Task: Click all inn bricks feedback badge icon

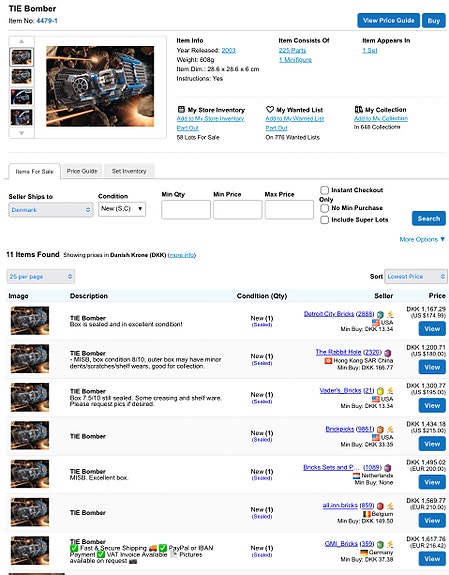Action: pyautogui.click(x=380, y=506)
